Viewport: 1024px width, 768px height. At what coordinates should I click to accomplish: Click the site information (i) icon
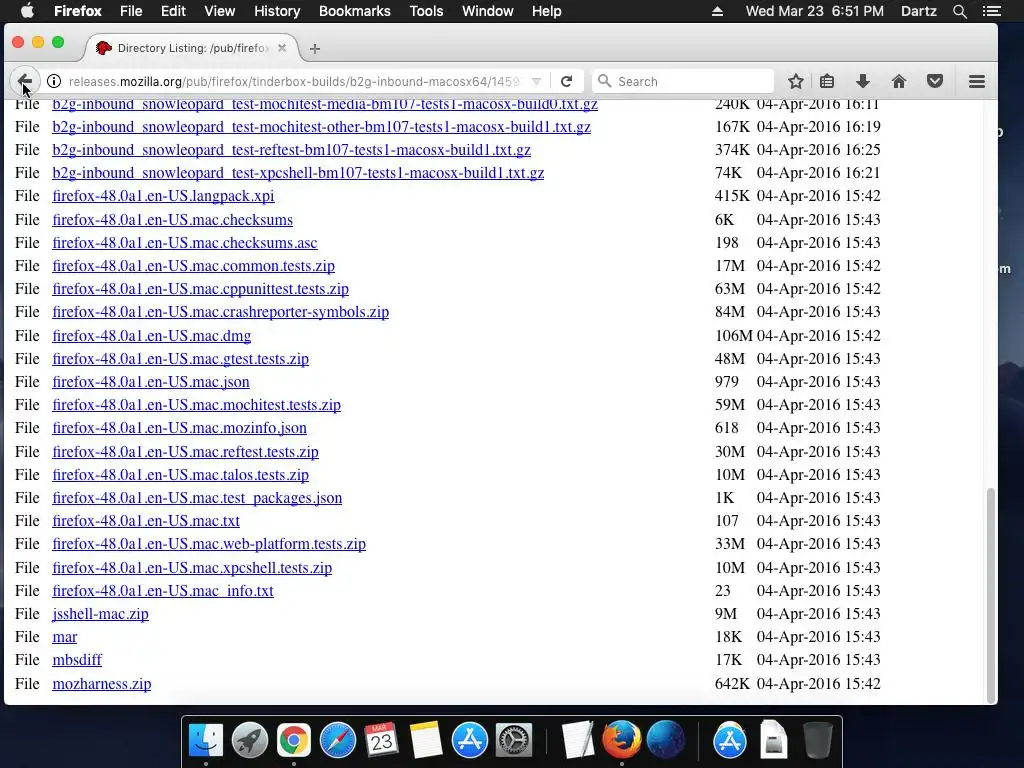tap(54, 81)
